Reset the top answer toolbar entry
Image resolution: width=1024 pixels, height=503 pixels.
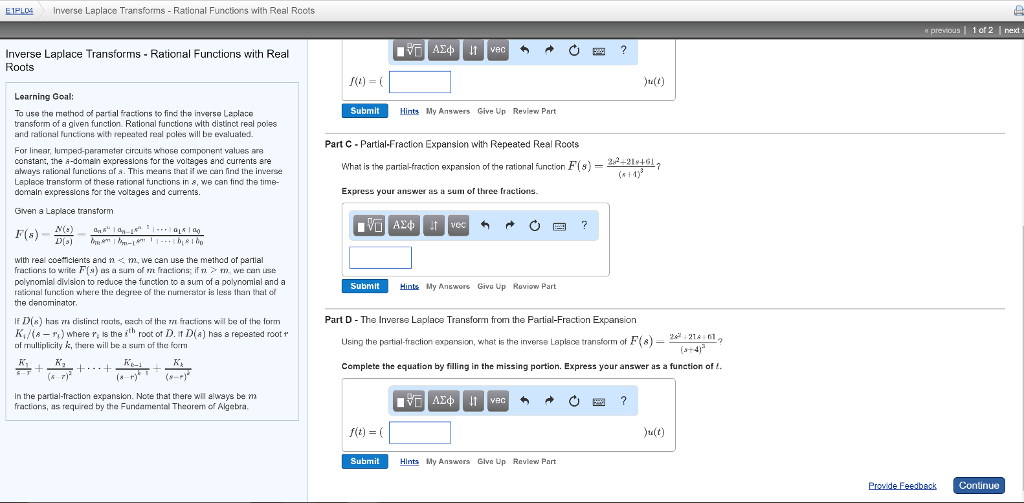(x=574, y=50)
